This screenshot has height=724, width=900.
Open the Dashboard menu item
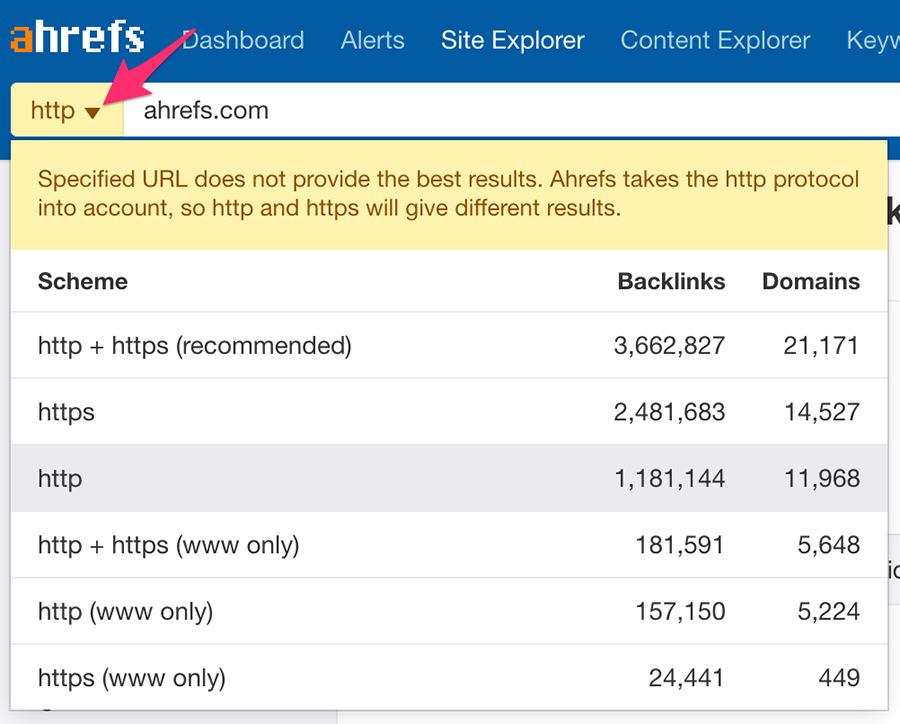243,41
